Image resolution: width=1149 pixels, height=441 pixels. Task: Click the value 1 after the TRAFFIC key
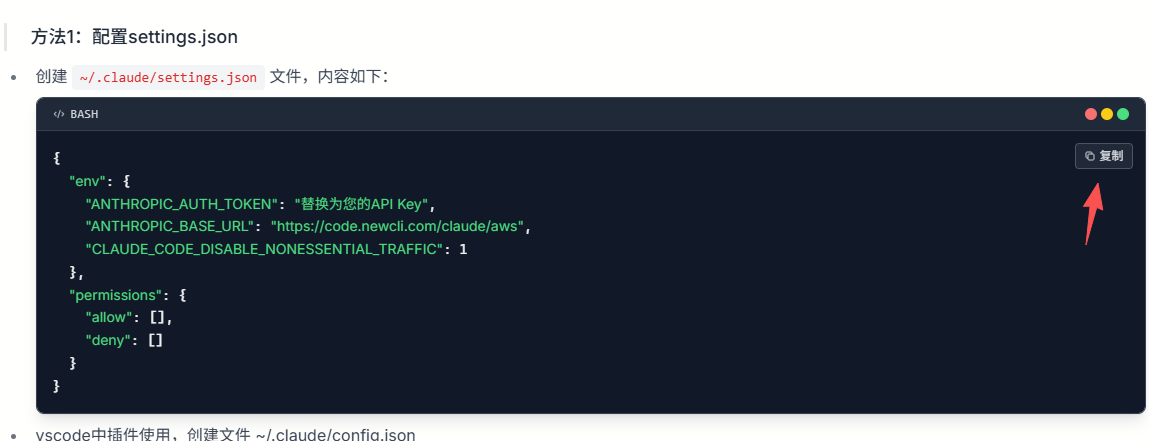click(463, 248)
